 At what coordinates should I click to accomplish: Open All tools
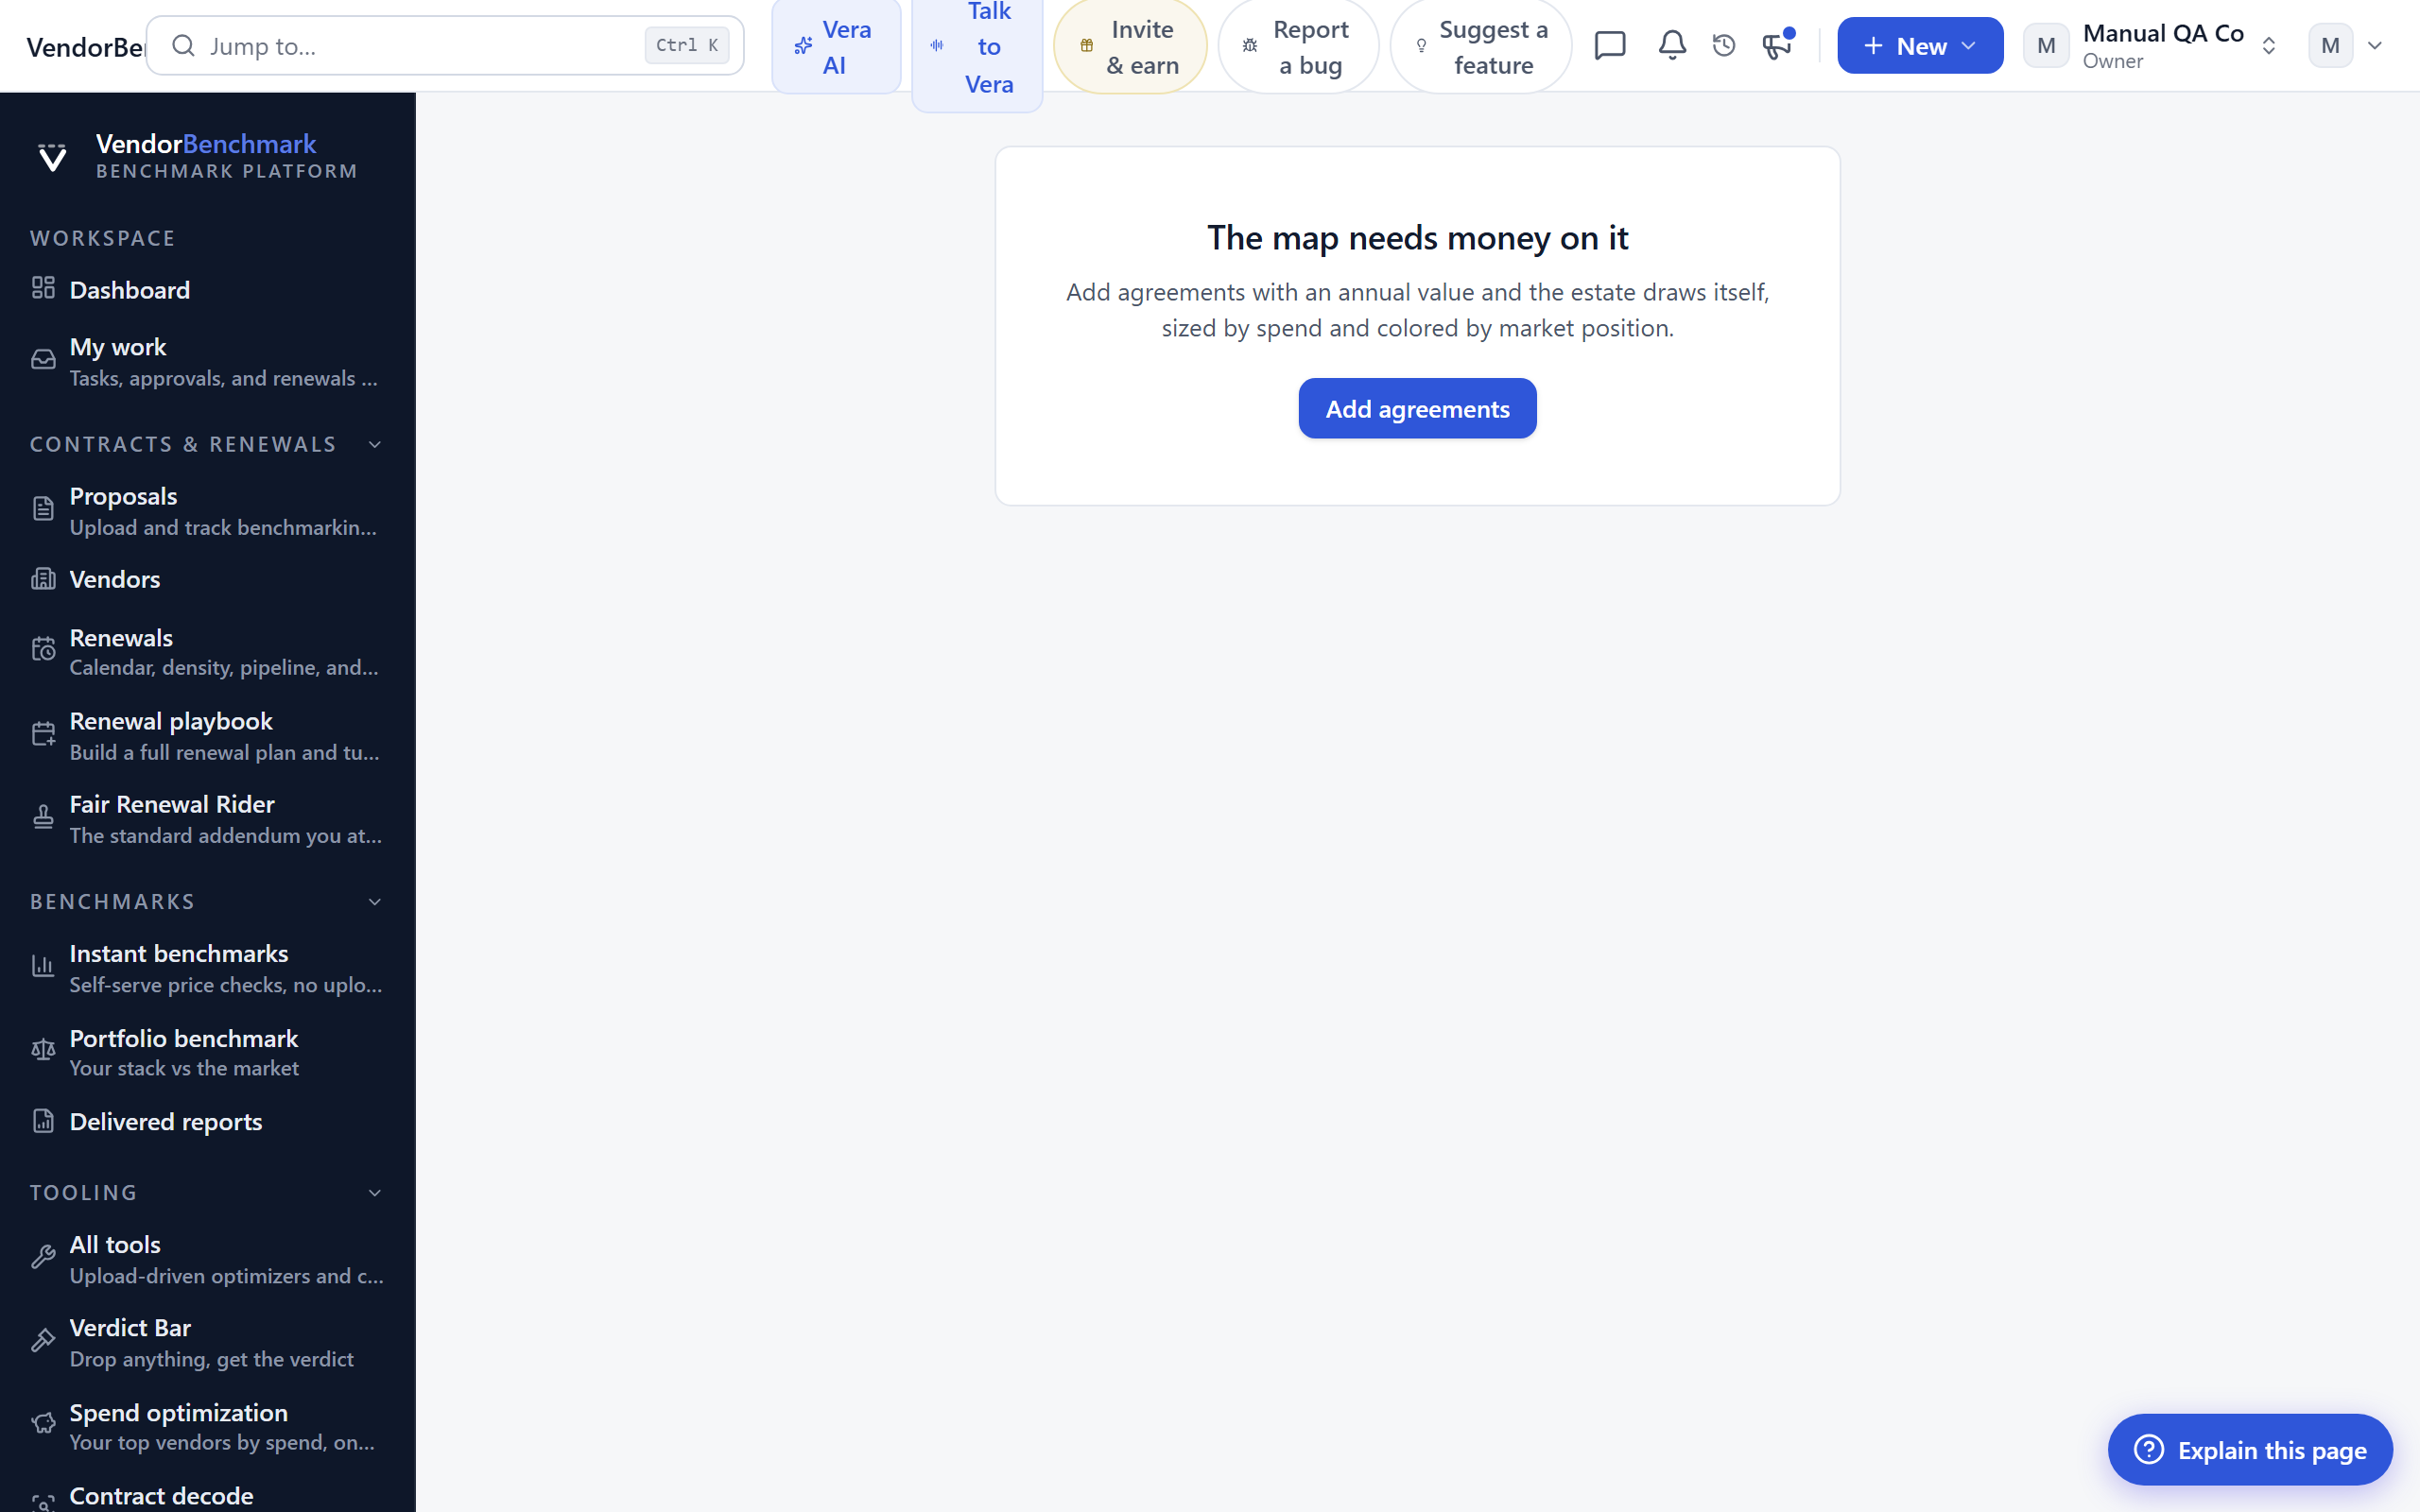pyautogui.click(x=208, y=1259)
